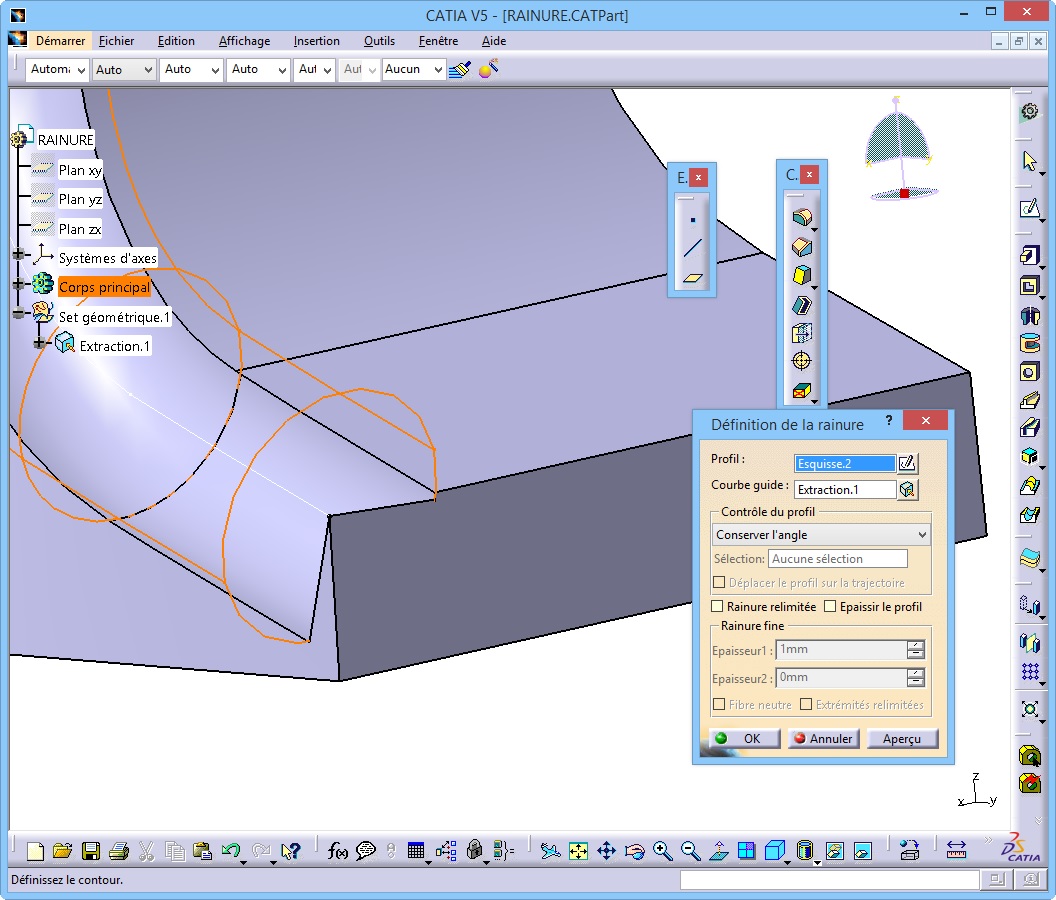Open the Sketcher tool in right toolbar
Image resolution: width=1056 pixels, height=900 pixels.
(1029, 209)
